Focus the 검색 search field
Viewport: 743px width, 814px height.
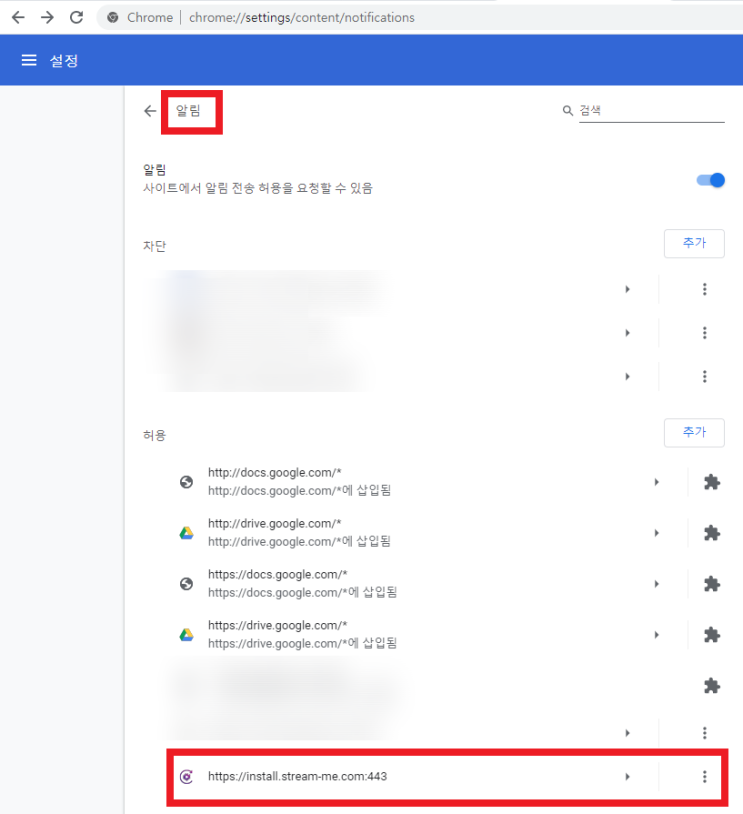(x=652, y=111)
